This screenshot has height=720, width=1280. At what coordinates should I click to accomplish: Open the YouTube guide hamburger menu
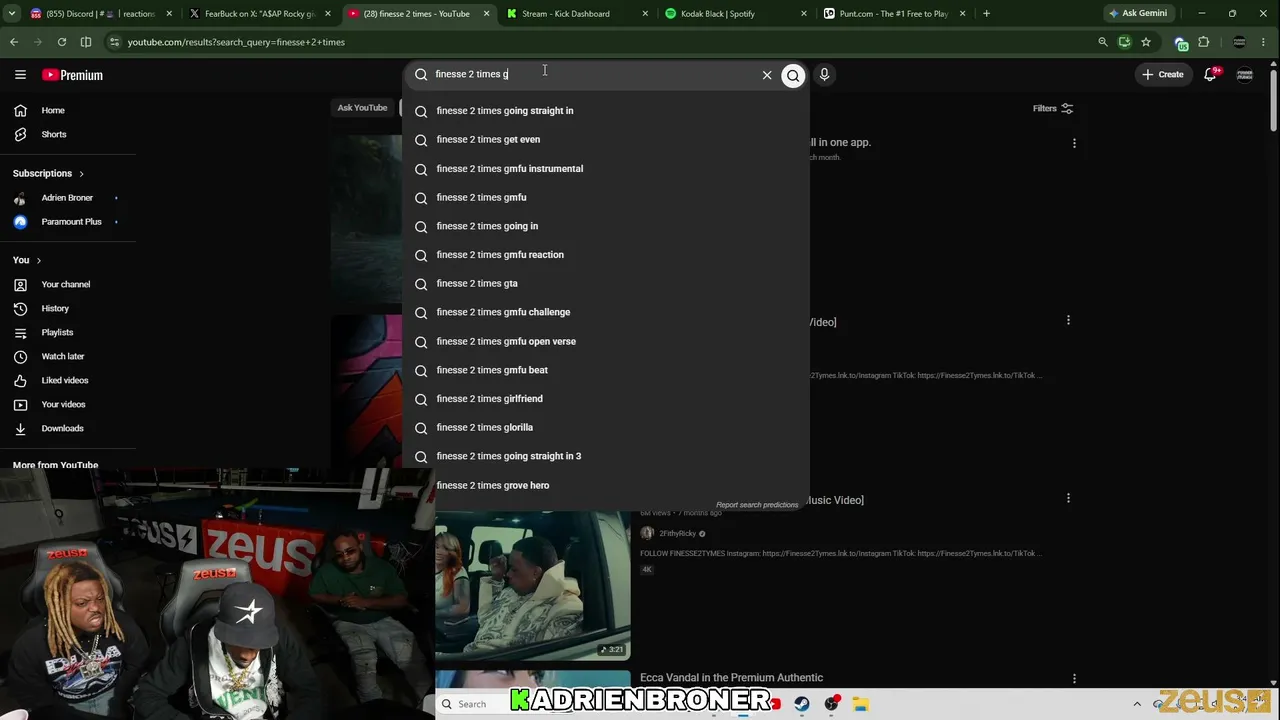pyautogui.click(x=20, y=75)
